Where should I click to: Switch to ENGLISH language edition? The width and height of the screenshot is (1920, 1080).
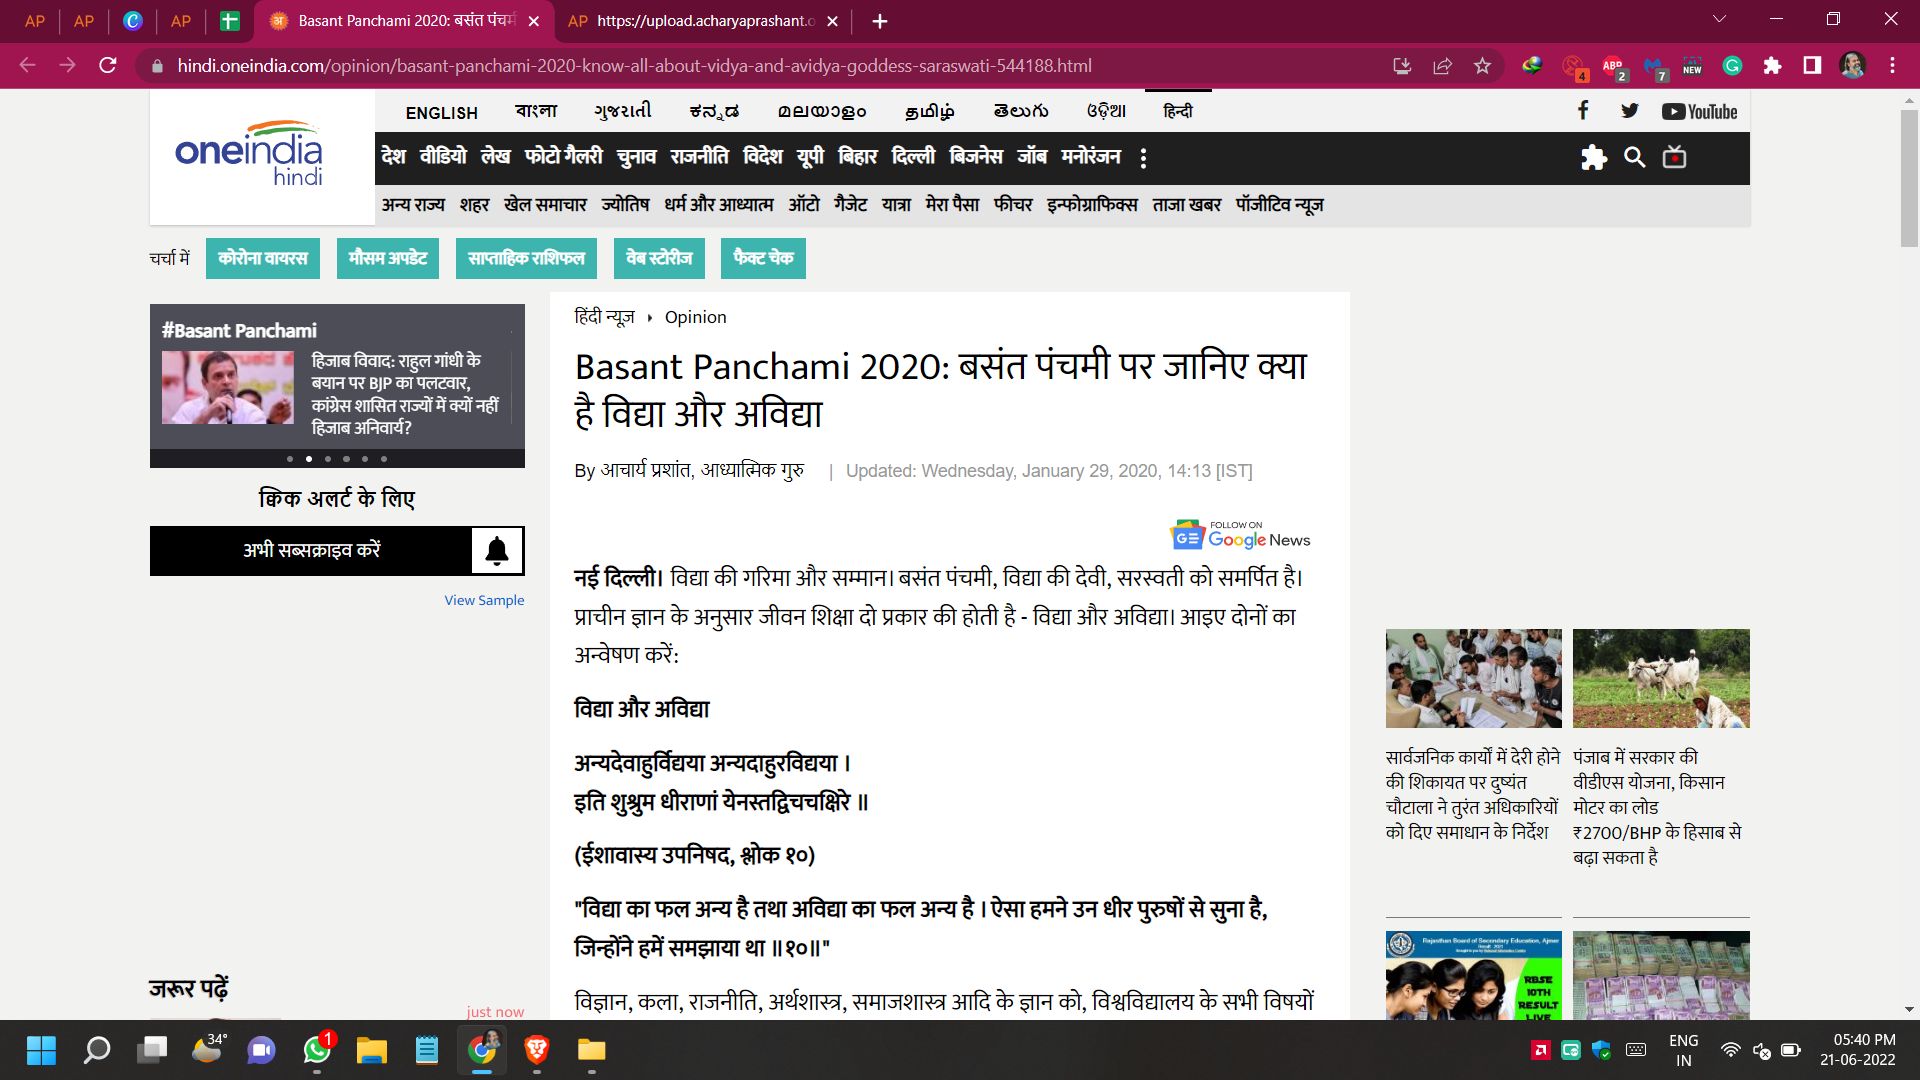[441, 113]
